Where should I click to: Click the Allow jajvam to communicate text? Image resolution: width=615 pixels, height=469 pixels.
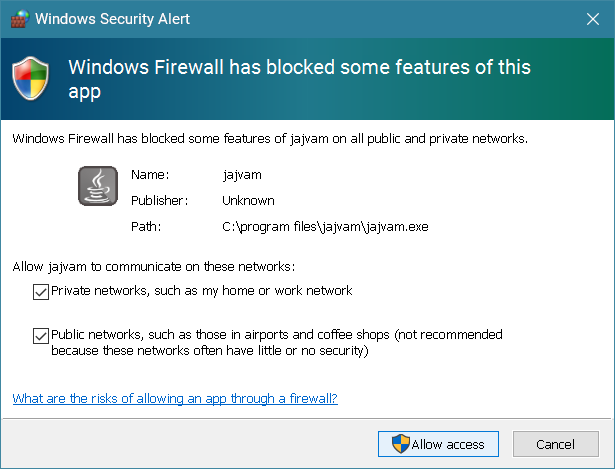(154, 267)
